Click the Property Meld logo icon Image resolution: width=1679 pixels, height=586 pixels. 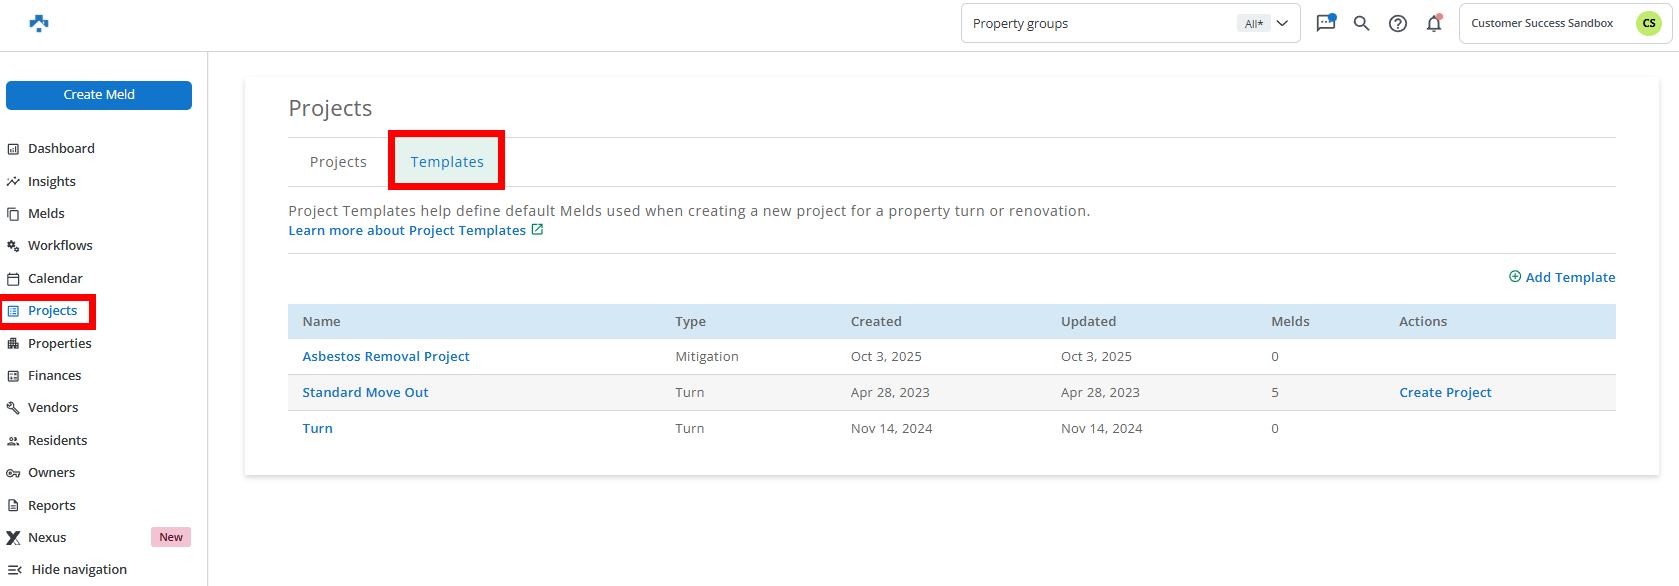39,23
